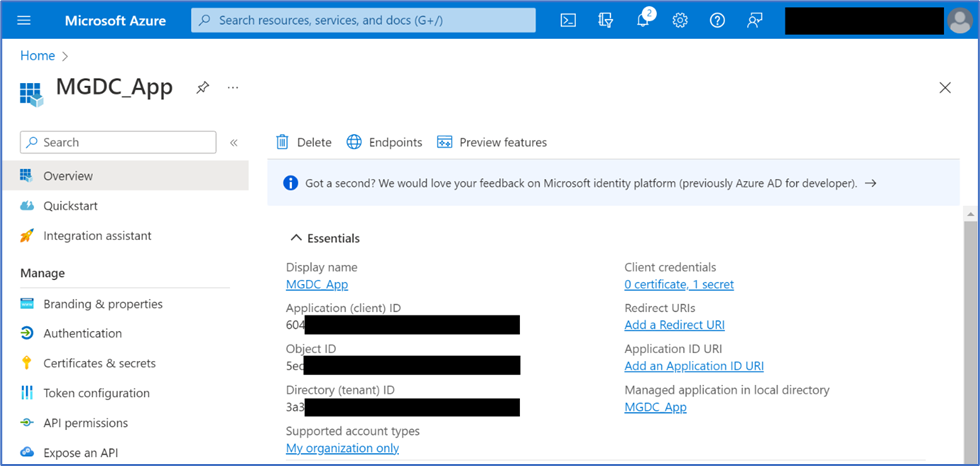Click My organization only link
The image size is (980, 466).
tap(342, 449)
